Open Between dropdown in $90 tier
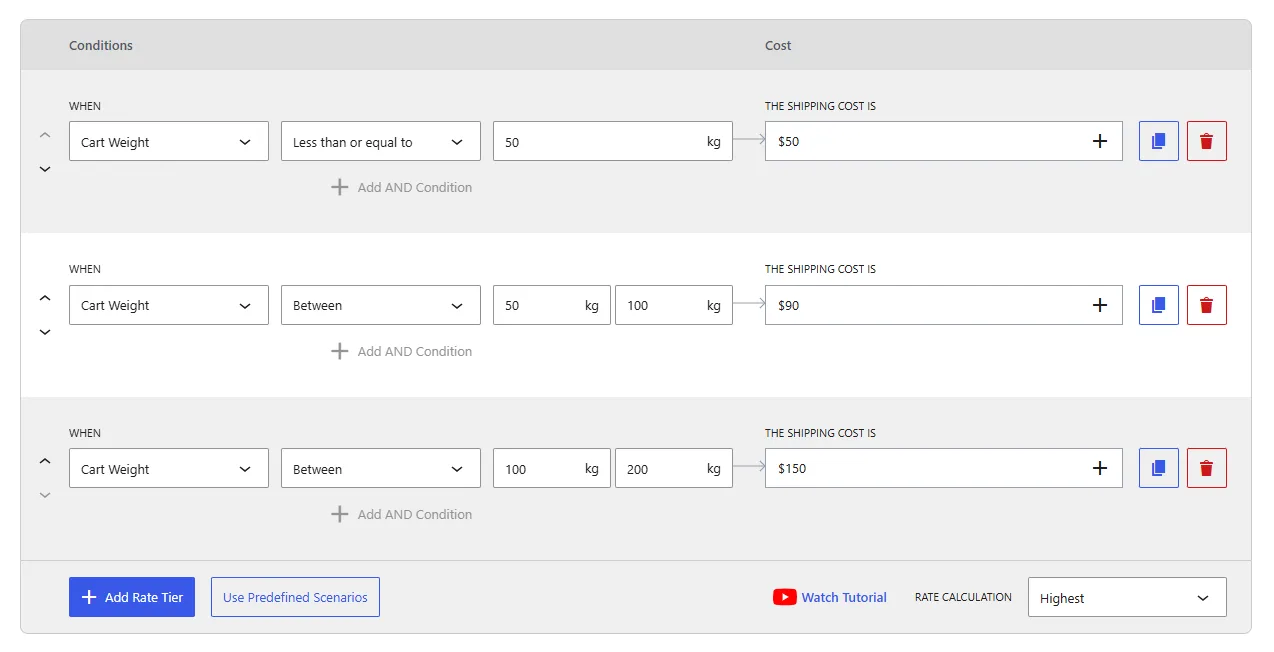This screenshot has width=1274, height=652. click(381, 305)
